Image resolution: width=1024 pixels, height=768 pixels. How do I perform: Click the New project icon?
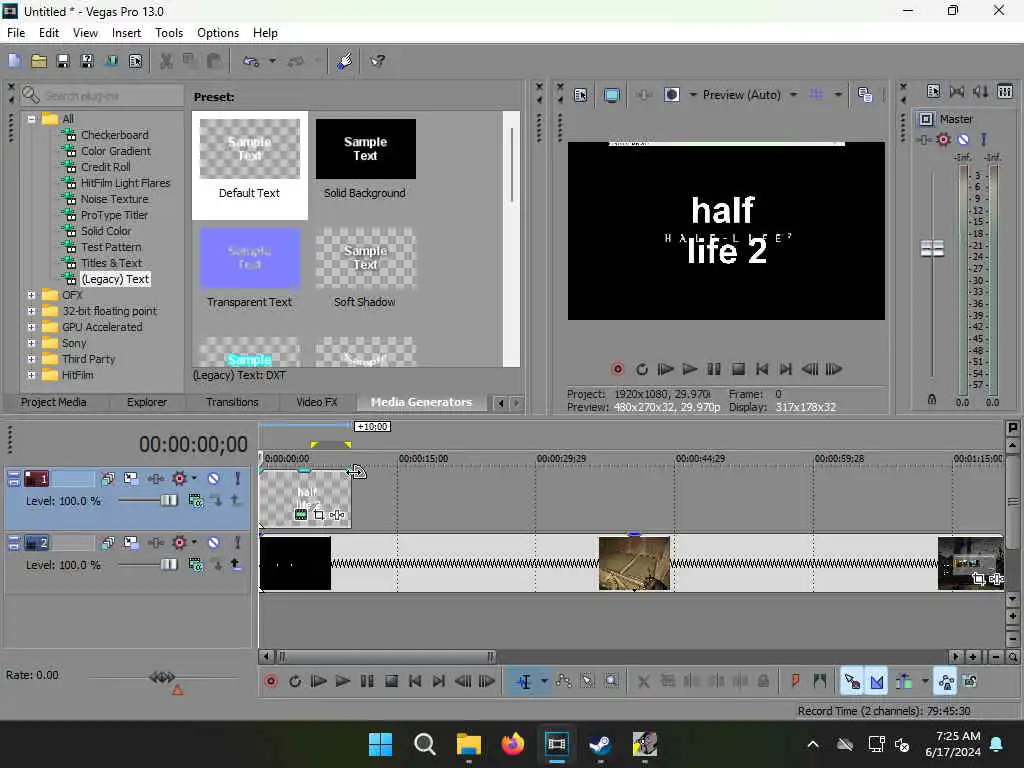[x=14, y=61]
